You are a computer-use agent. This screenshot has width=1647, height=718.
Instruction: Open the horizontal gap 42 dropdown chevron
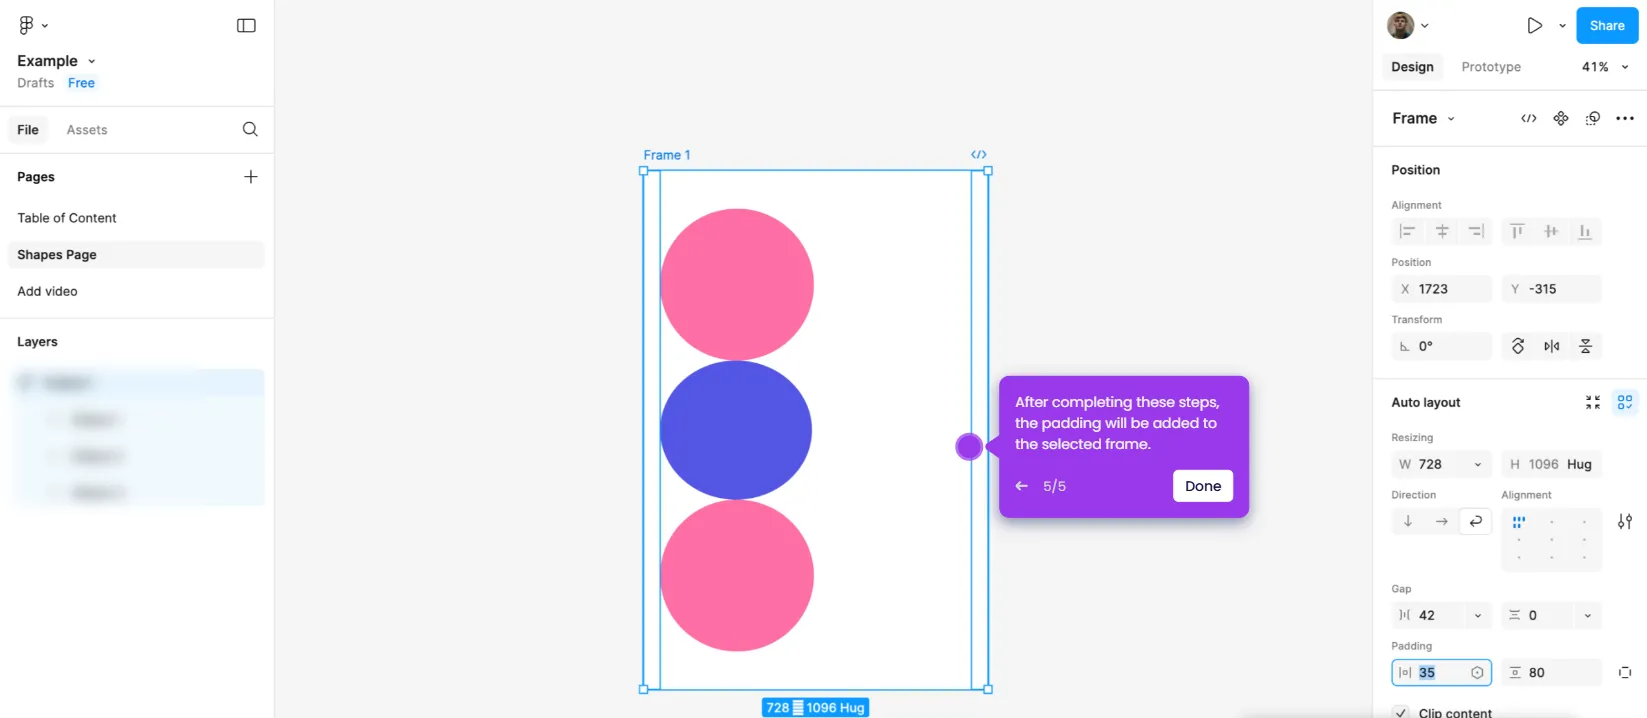[1477, 616]
